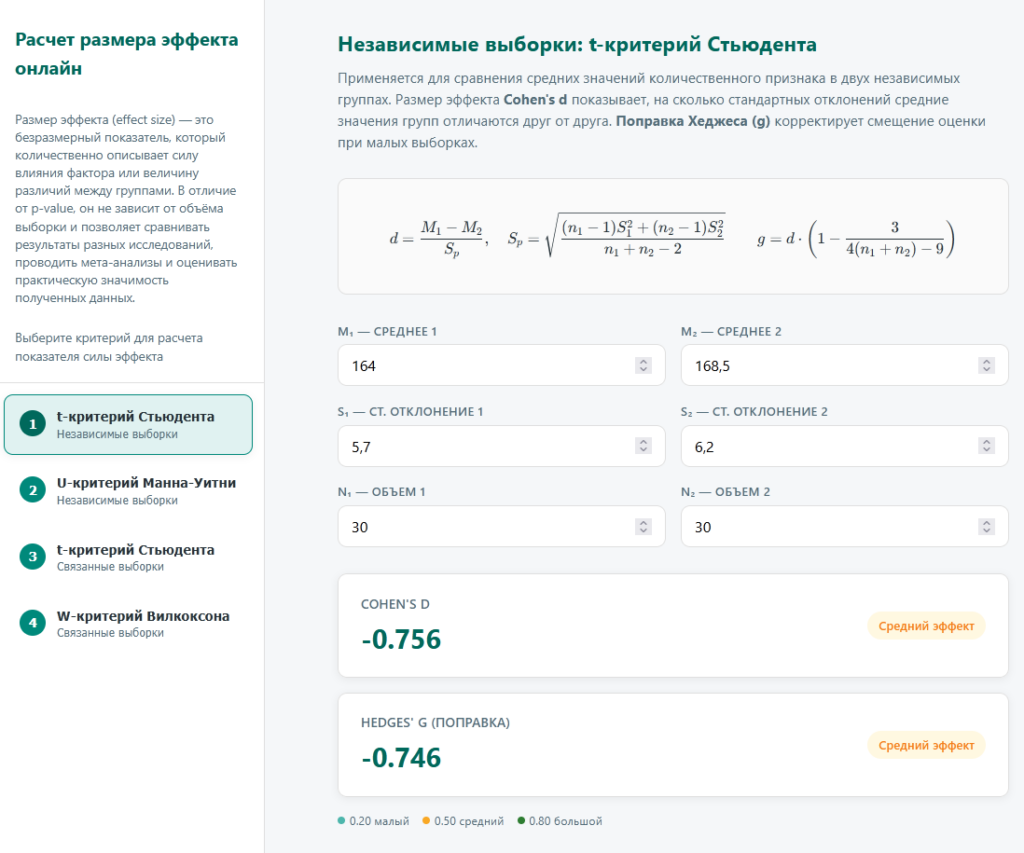The height and width of the screenshot is (853, 1024).
Task: Select numbered circle 1 for Student's t-test
Action: (x=33, y=424)
